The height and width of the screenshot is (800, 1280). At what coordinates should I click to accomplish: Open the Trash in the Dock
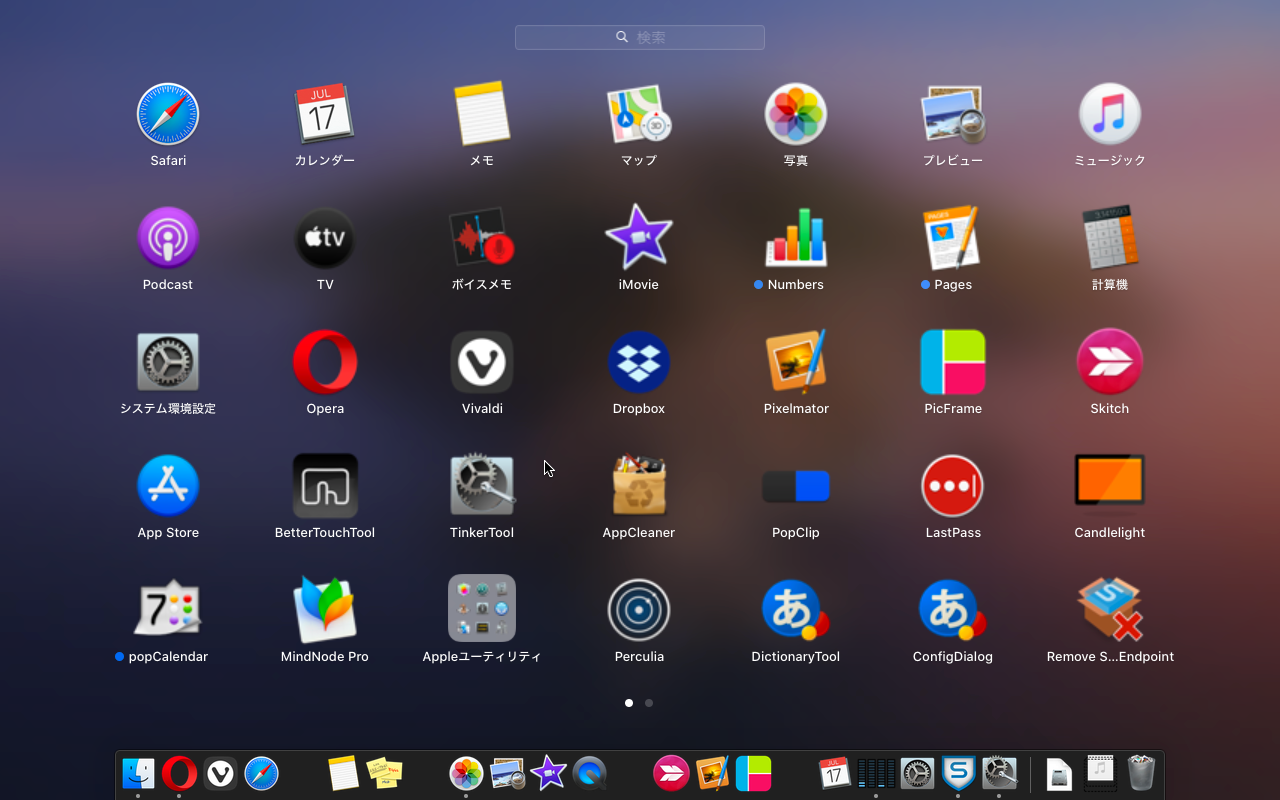click(1141, 773)
